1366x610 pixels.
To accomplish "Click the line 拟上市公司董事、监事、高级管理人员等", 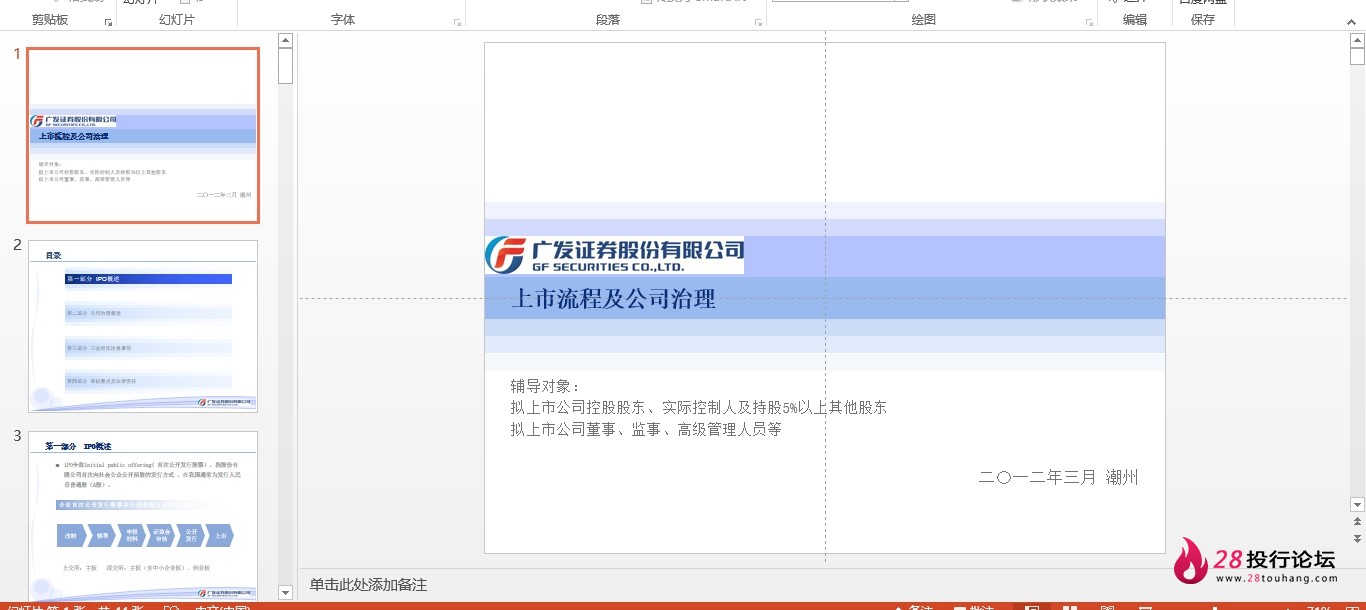I will click(x=645, y=430).
